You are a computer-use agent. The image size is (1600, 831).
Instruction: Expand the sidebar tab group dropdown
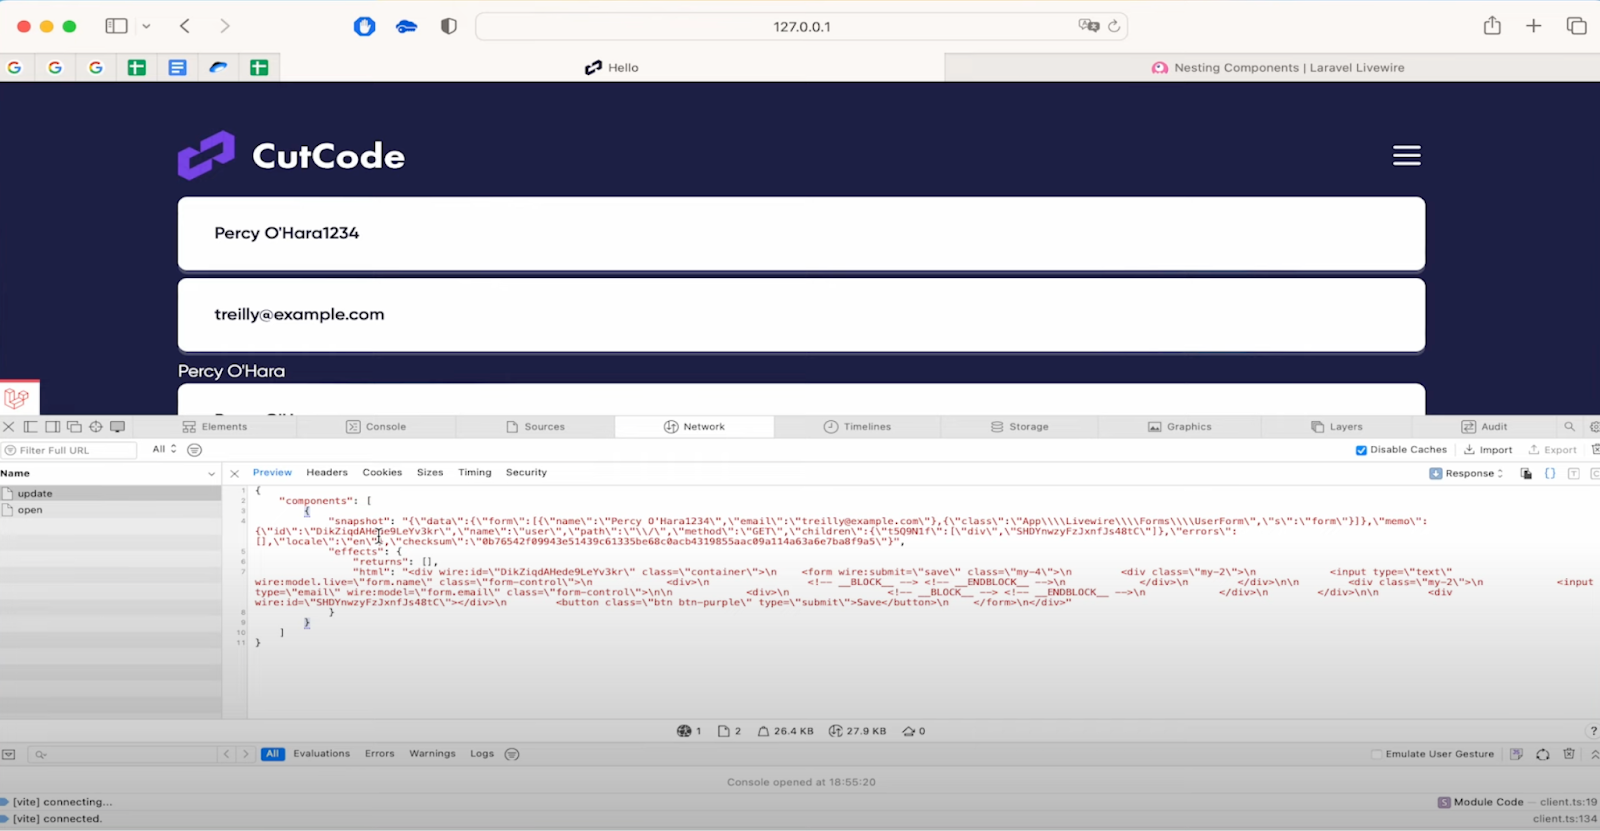pos(146,26)
